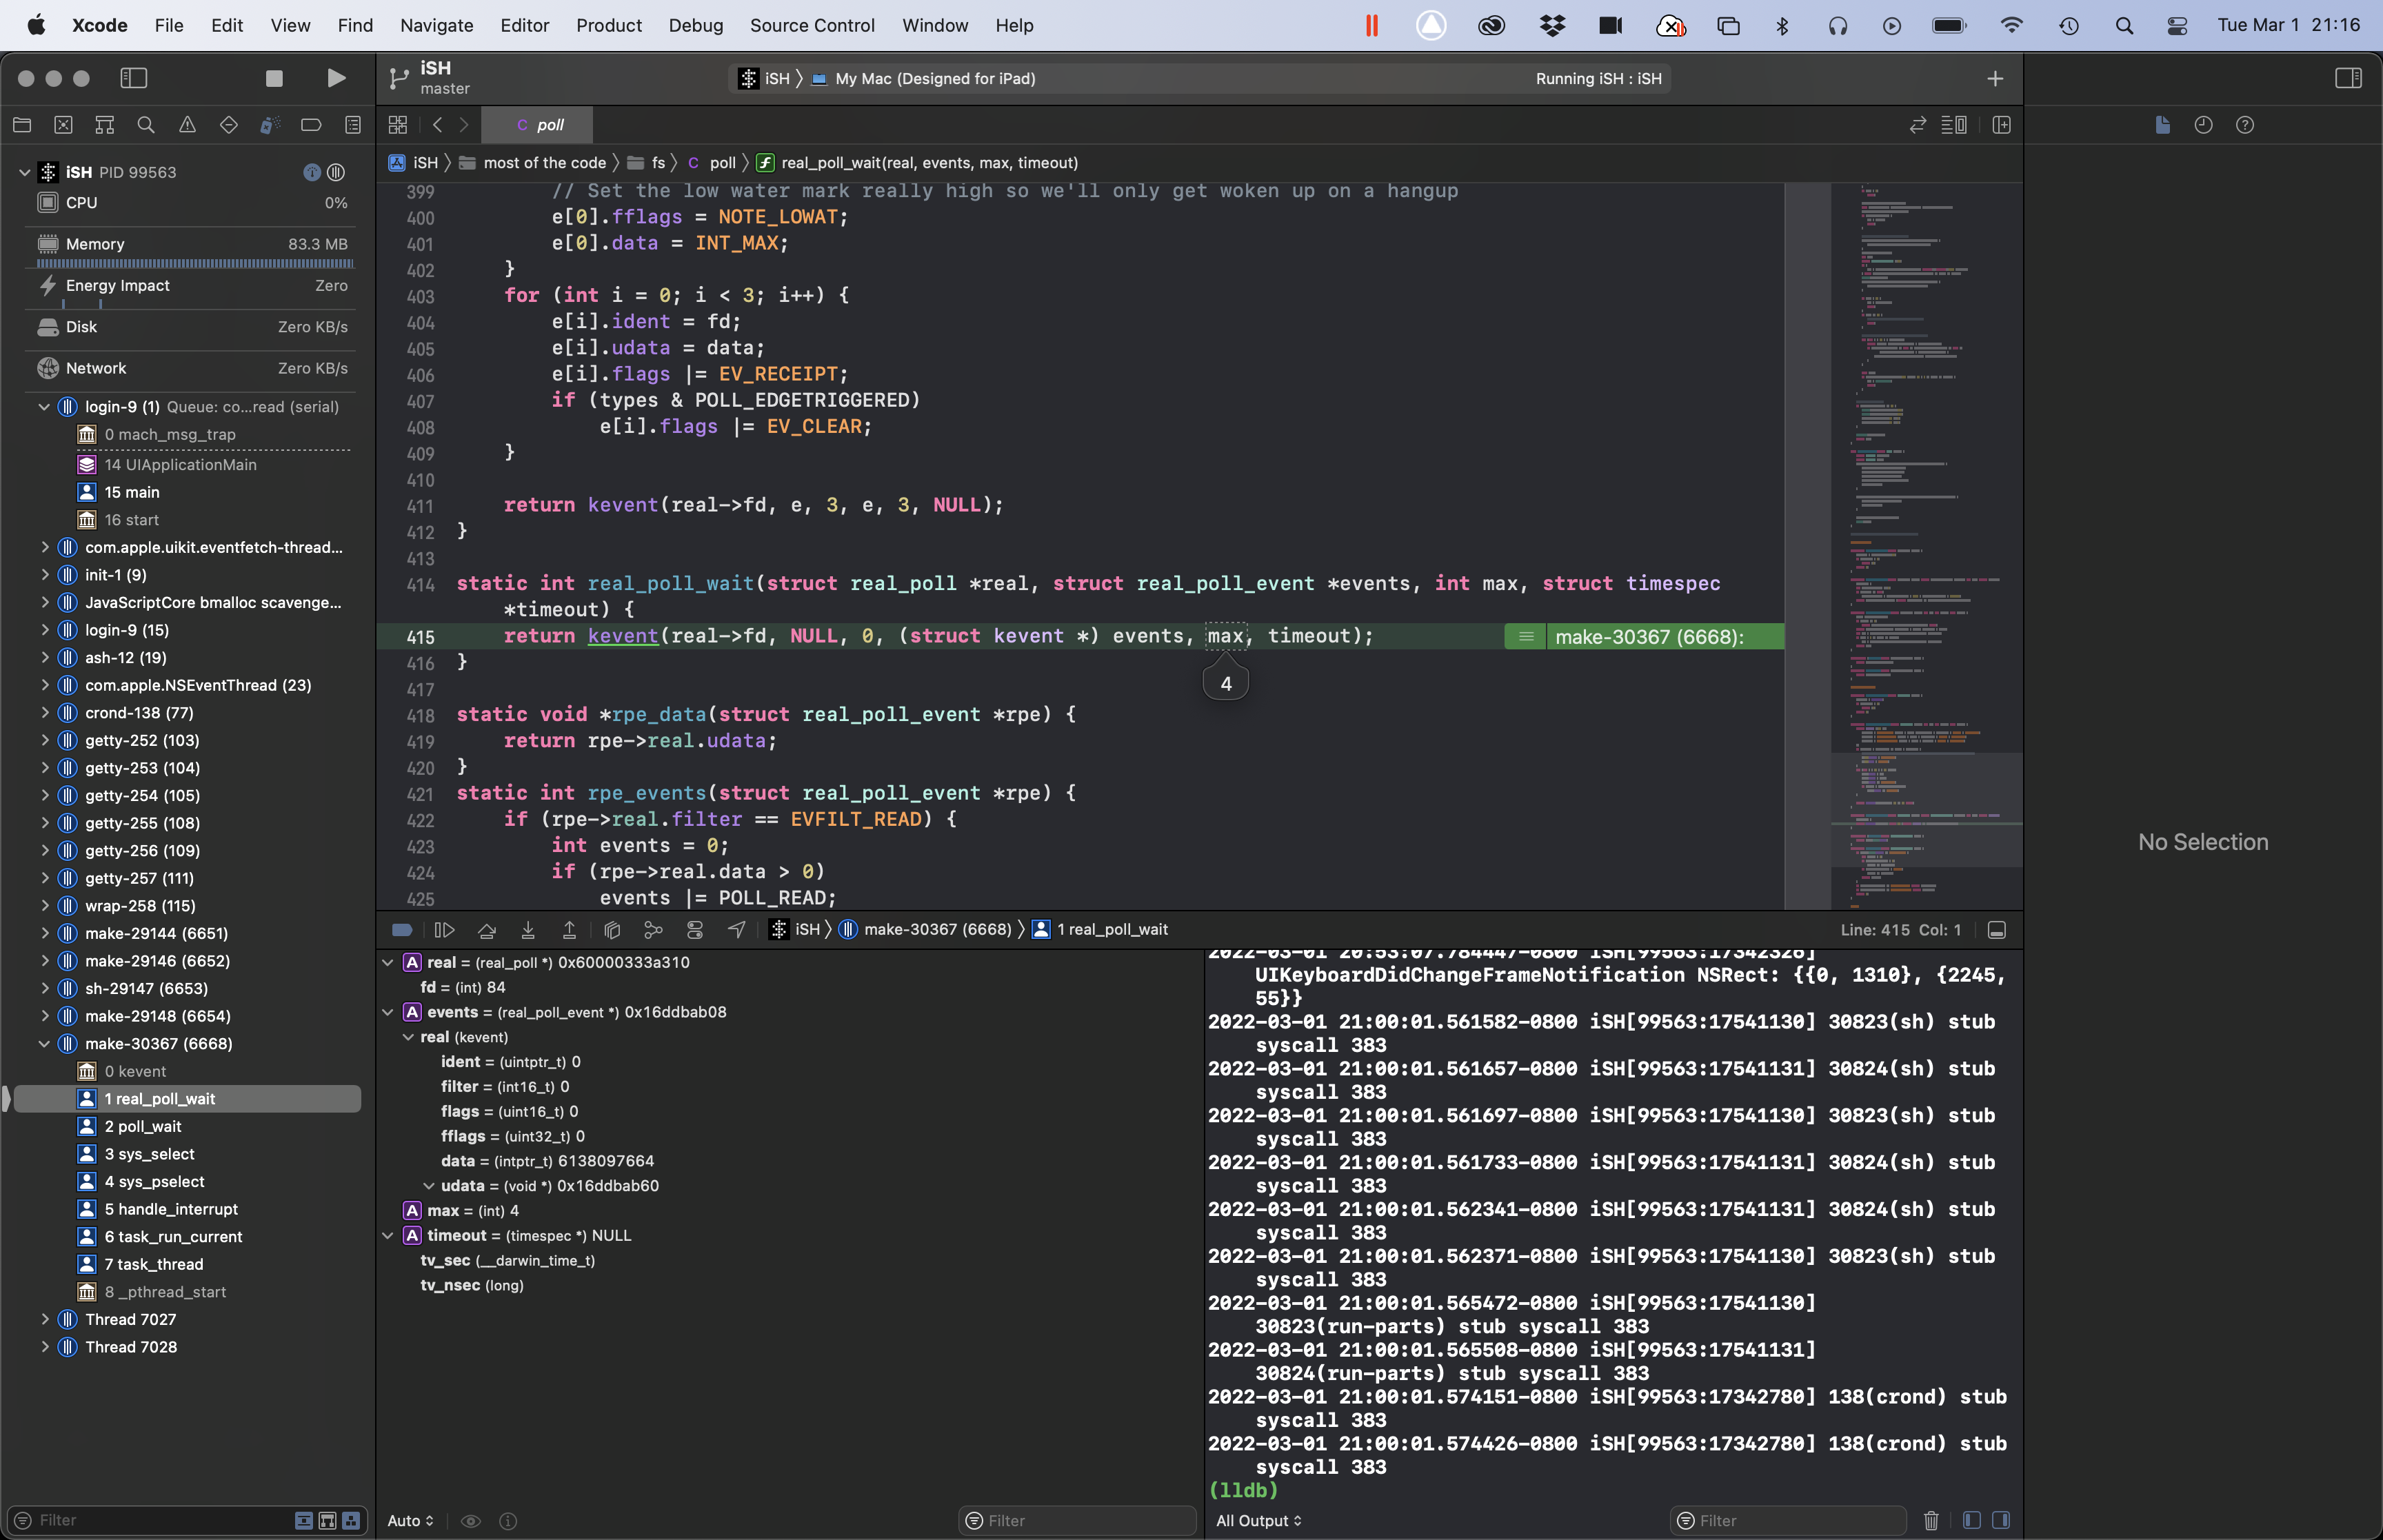Hide the navigator sidebar panel
The image size is (2383, 1540).
[x=134, y=78]
